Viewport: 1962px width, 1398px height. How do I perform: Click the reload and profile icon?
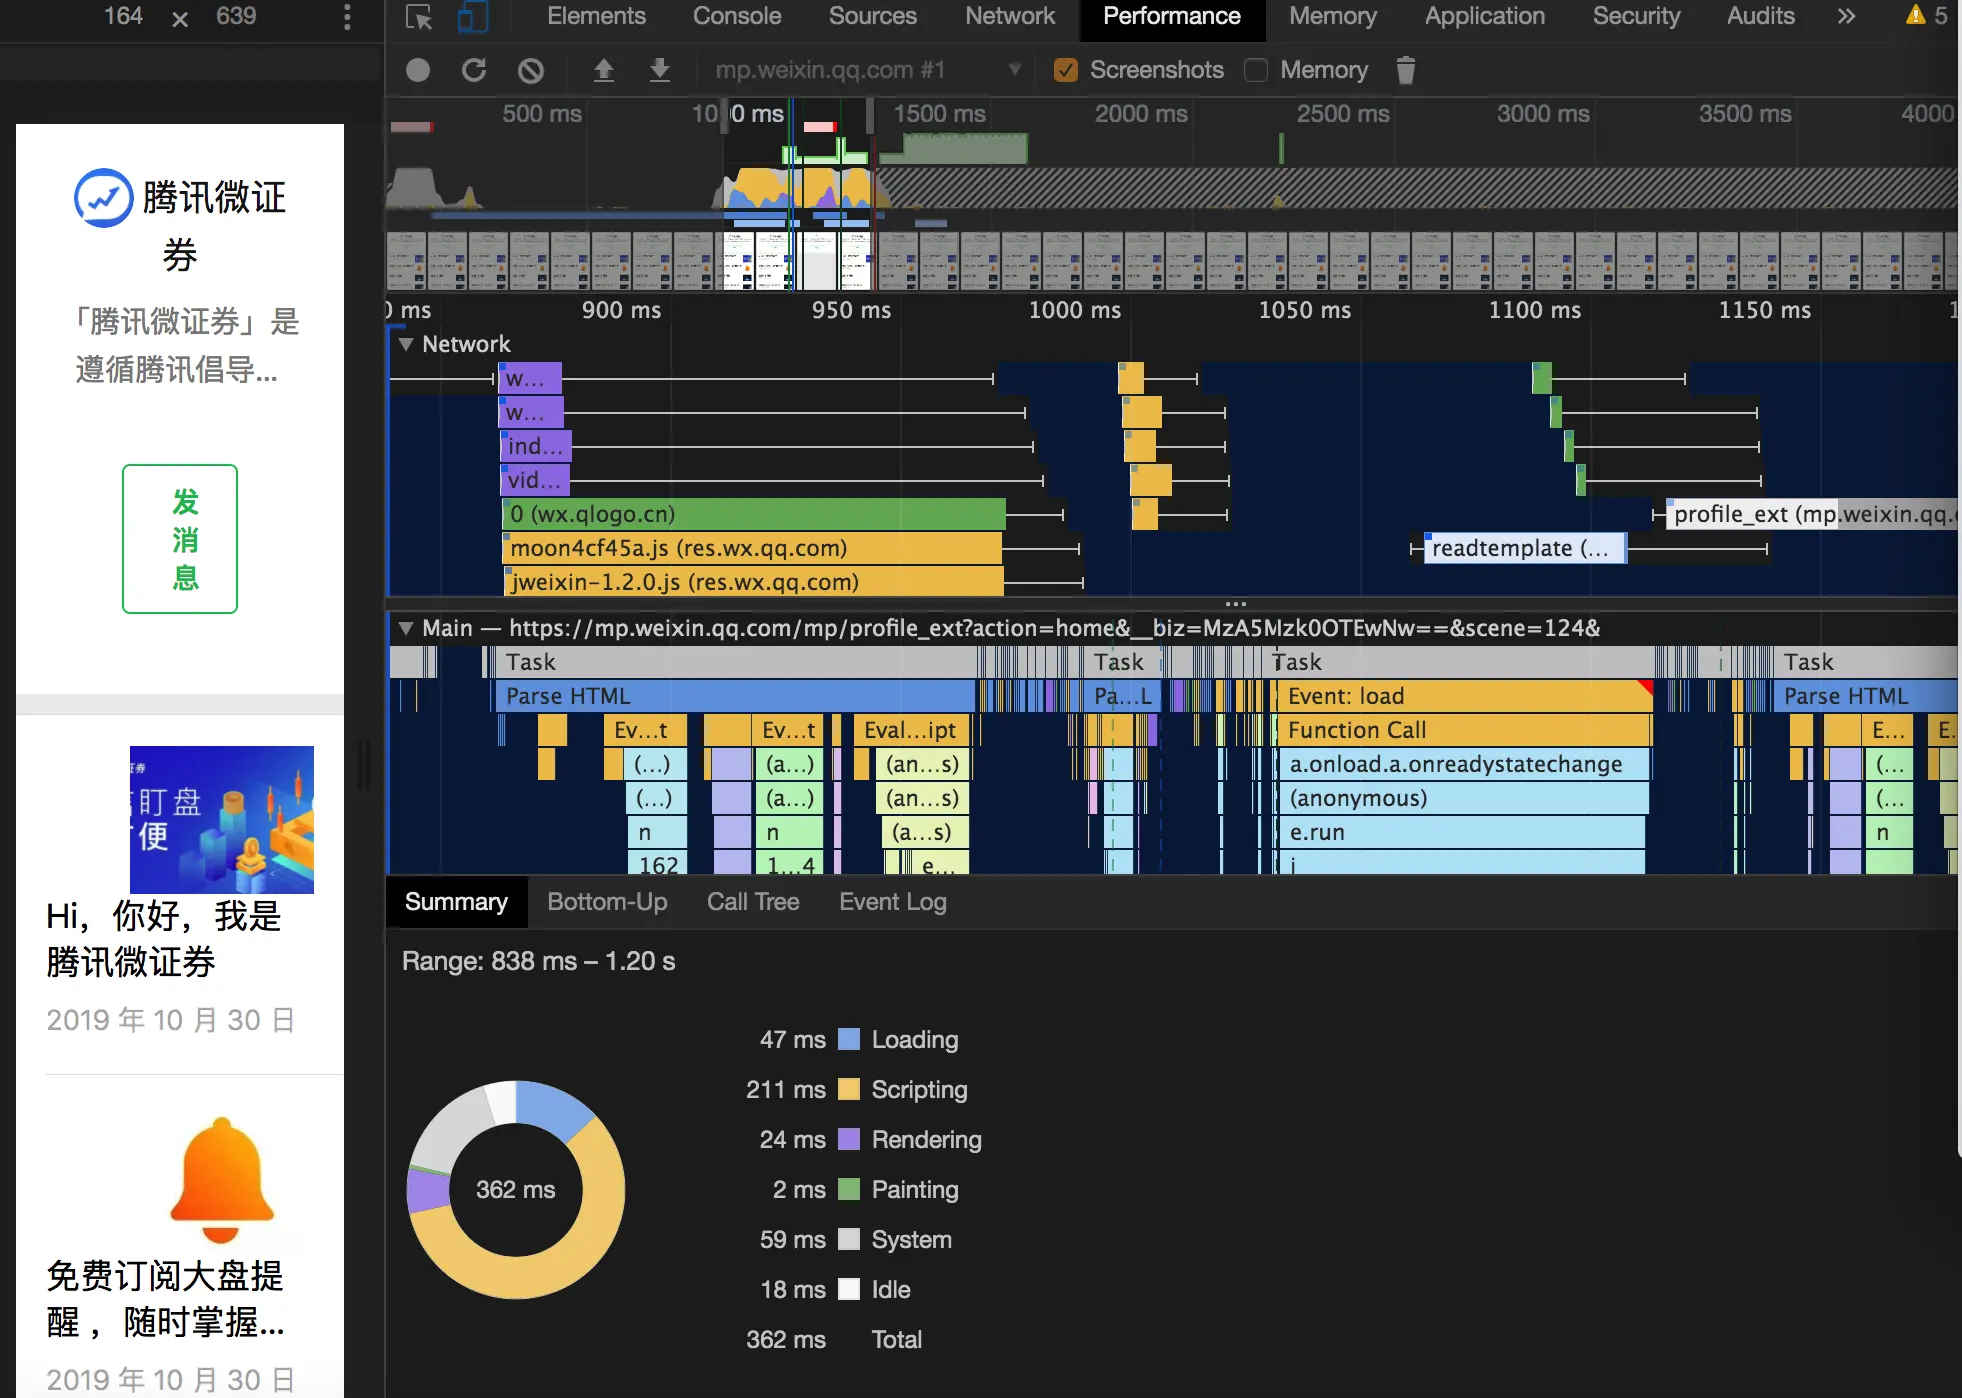click(474, 70)
